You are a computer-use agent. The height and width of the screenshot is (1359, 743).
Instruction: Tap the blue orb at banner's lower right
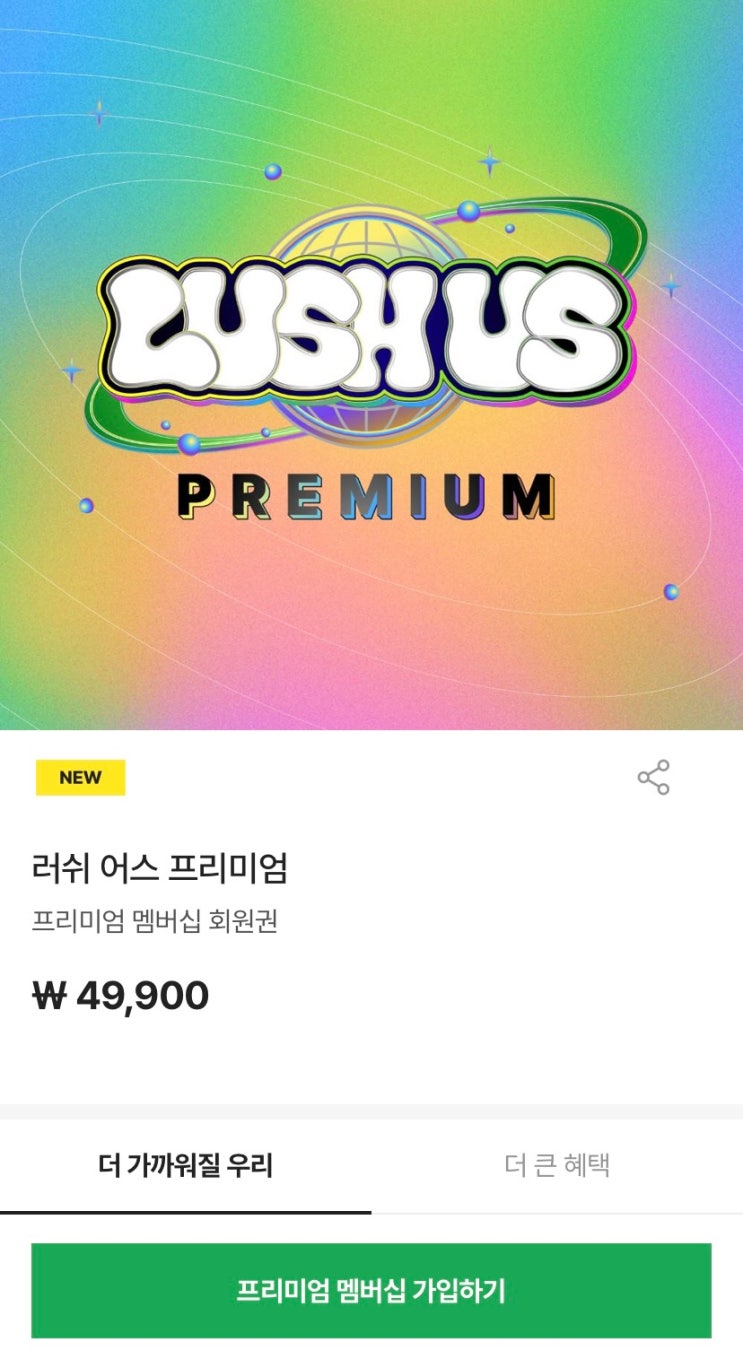tap(671, 592)
